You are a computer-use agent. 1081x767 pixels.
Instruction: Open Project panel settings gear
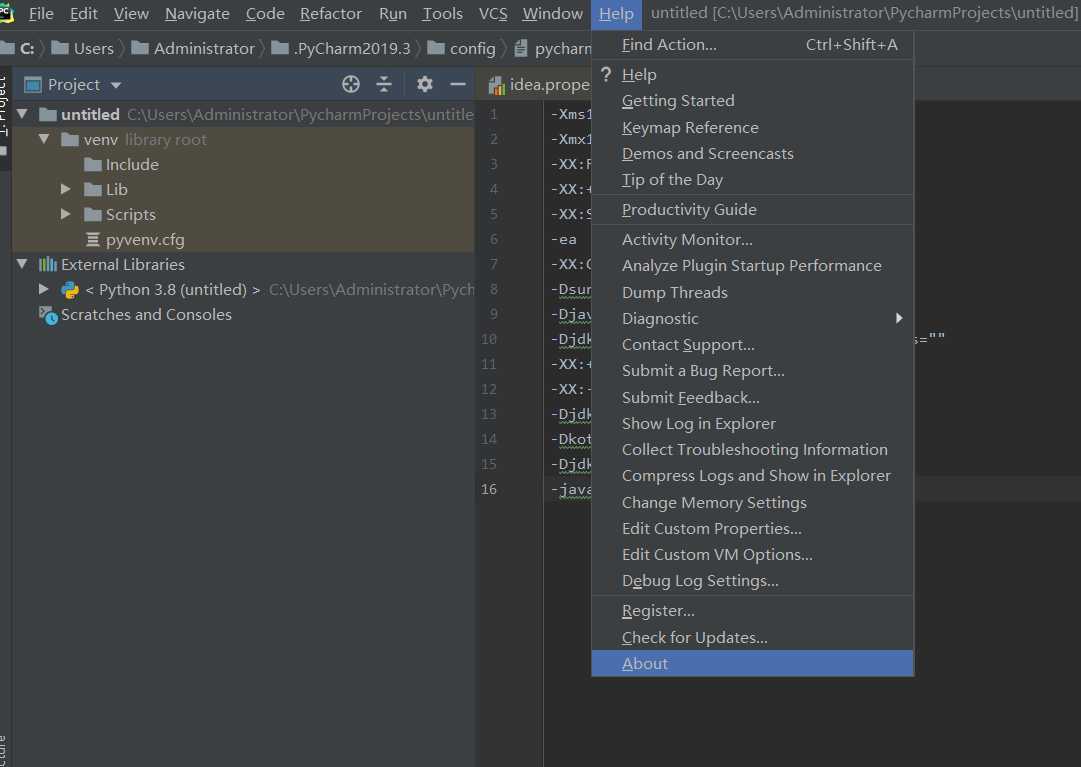[425, 85]
